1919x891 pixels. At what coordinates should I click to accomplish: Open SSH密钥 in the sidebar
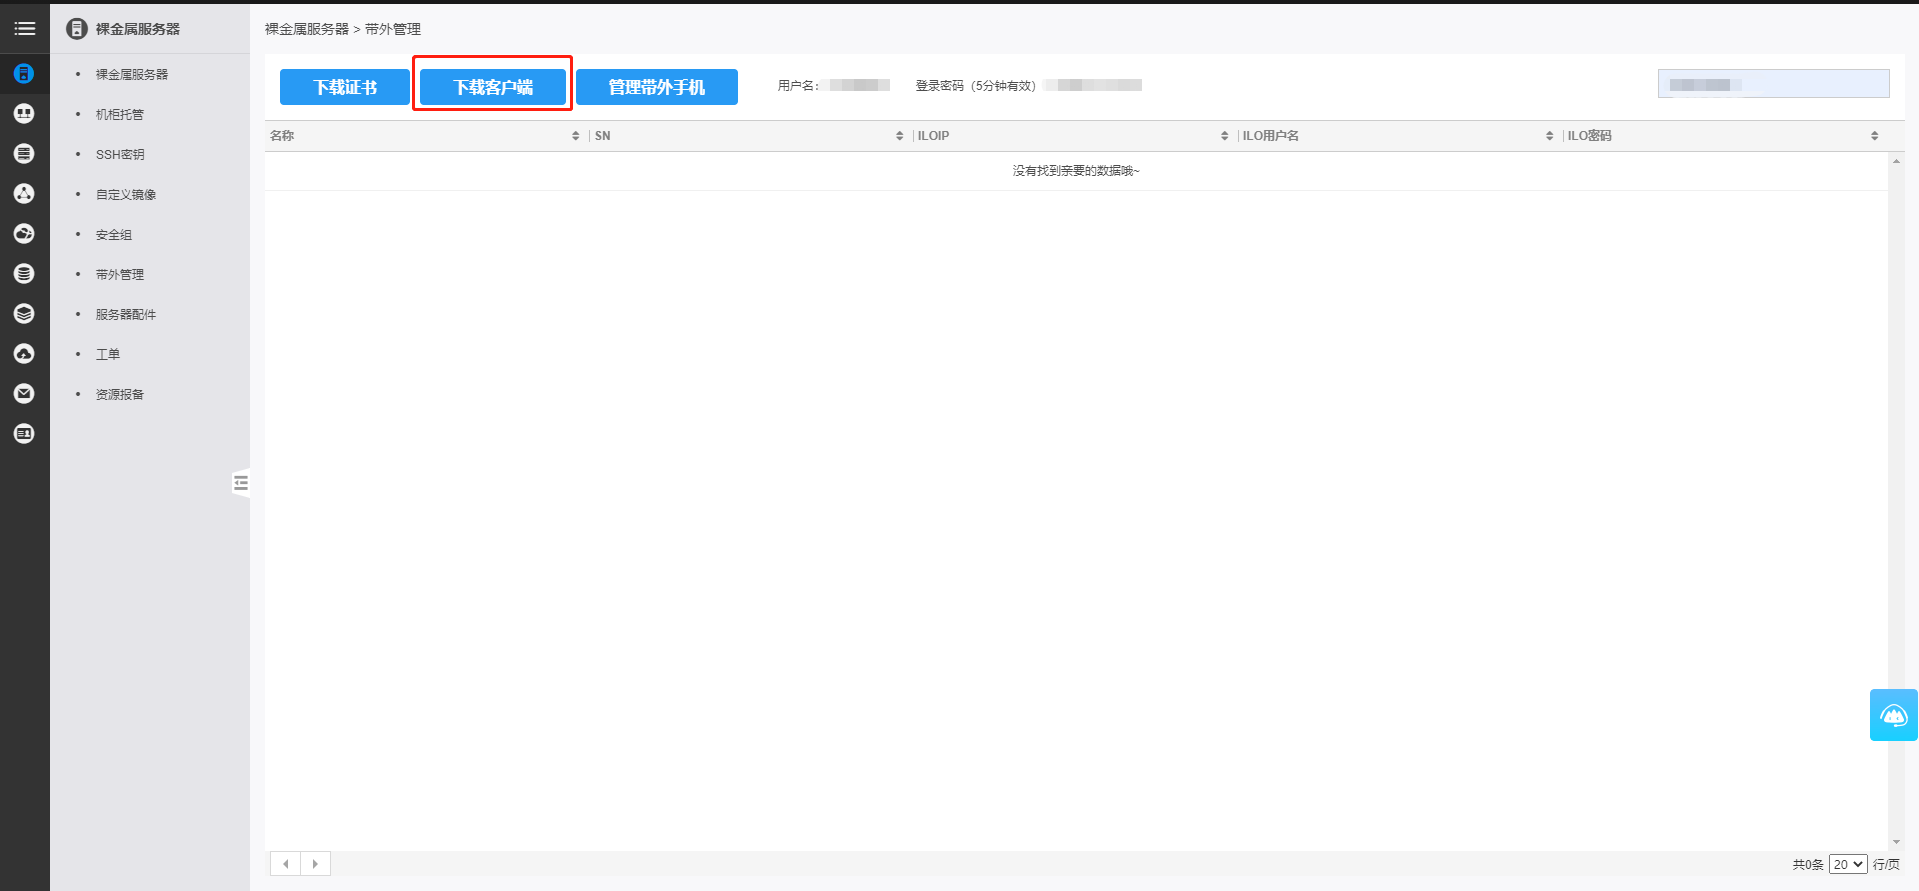pyautogui.click(x=120, y=154)
